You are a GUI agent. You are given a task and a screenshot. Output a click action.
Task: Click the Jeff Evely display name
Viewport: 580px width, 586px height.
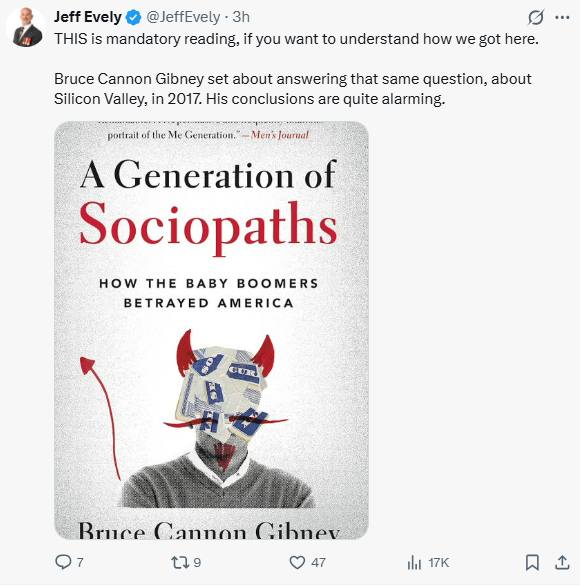(87, 17)
